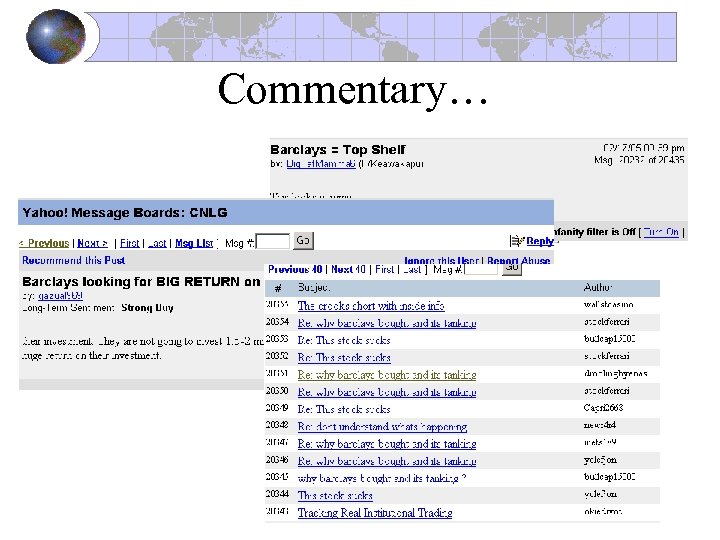720x540 pixels.
Task: Open 'Tracking Real Institutional Trading' thread
Action: (375, 513)
